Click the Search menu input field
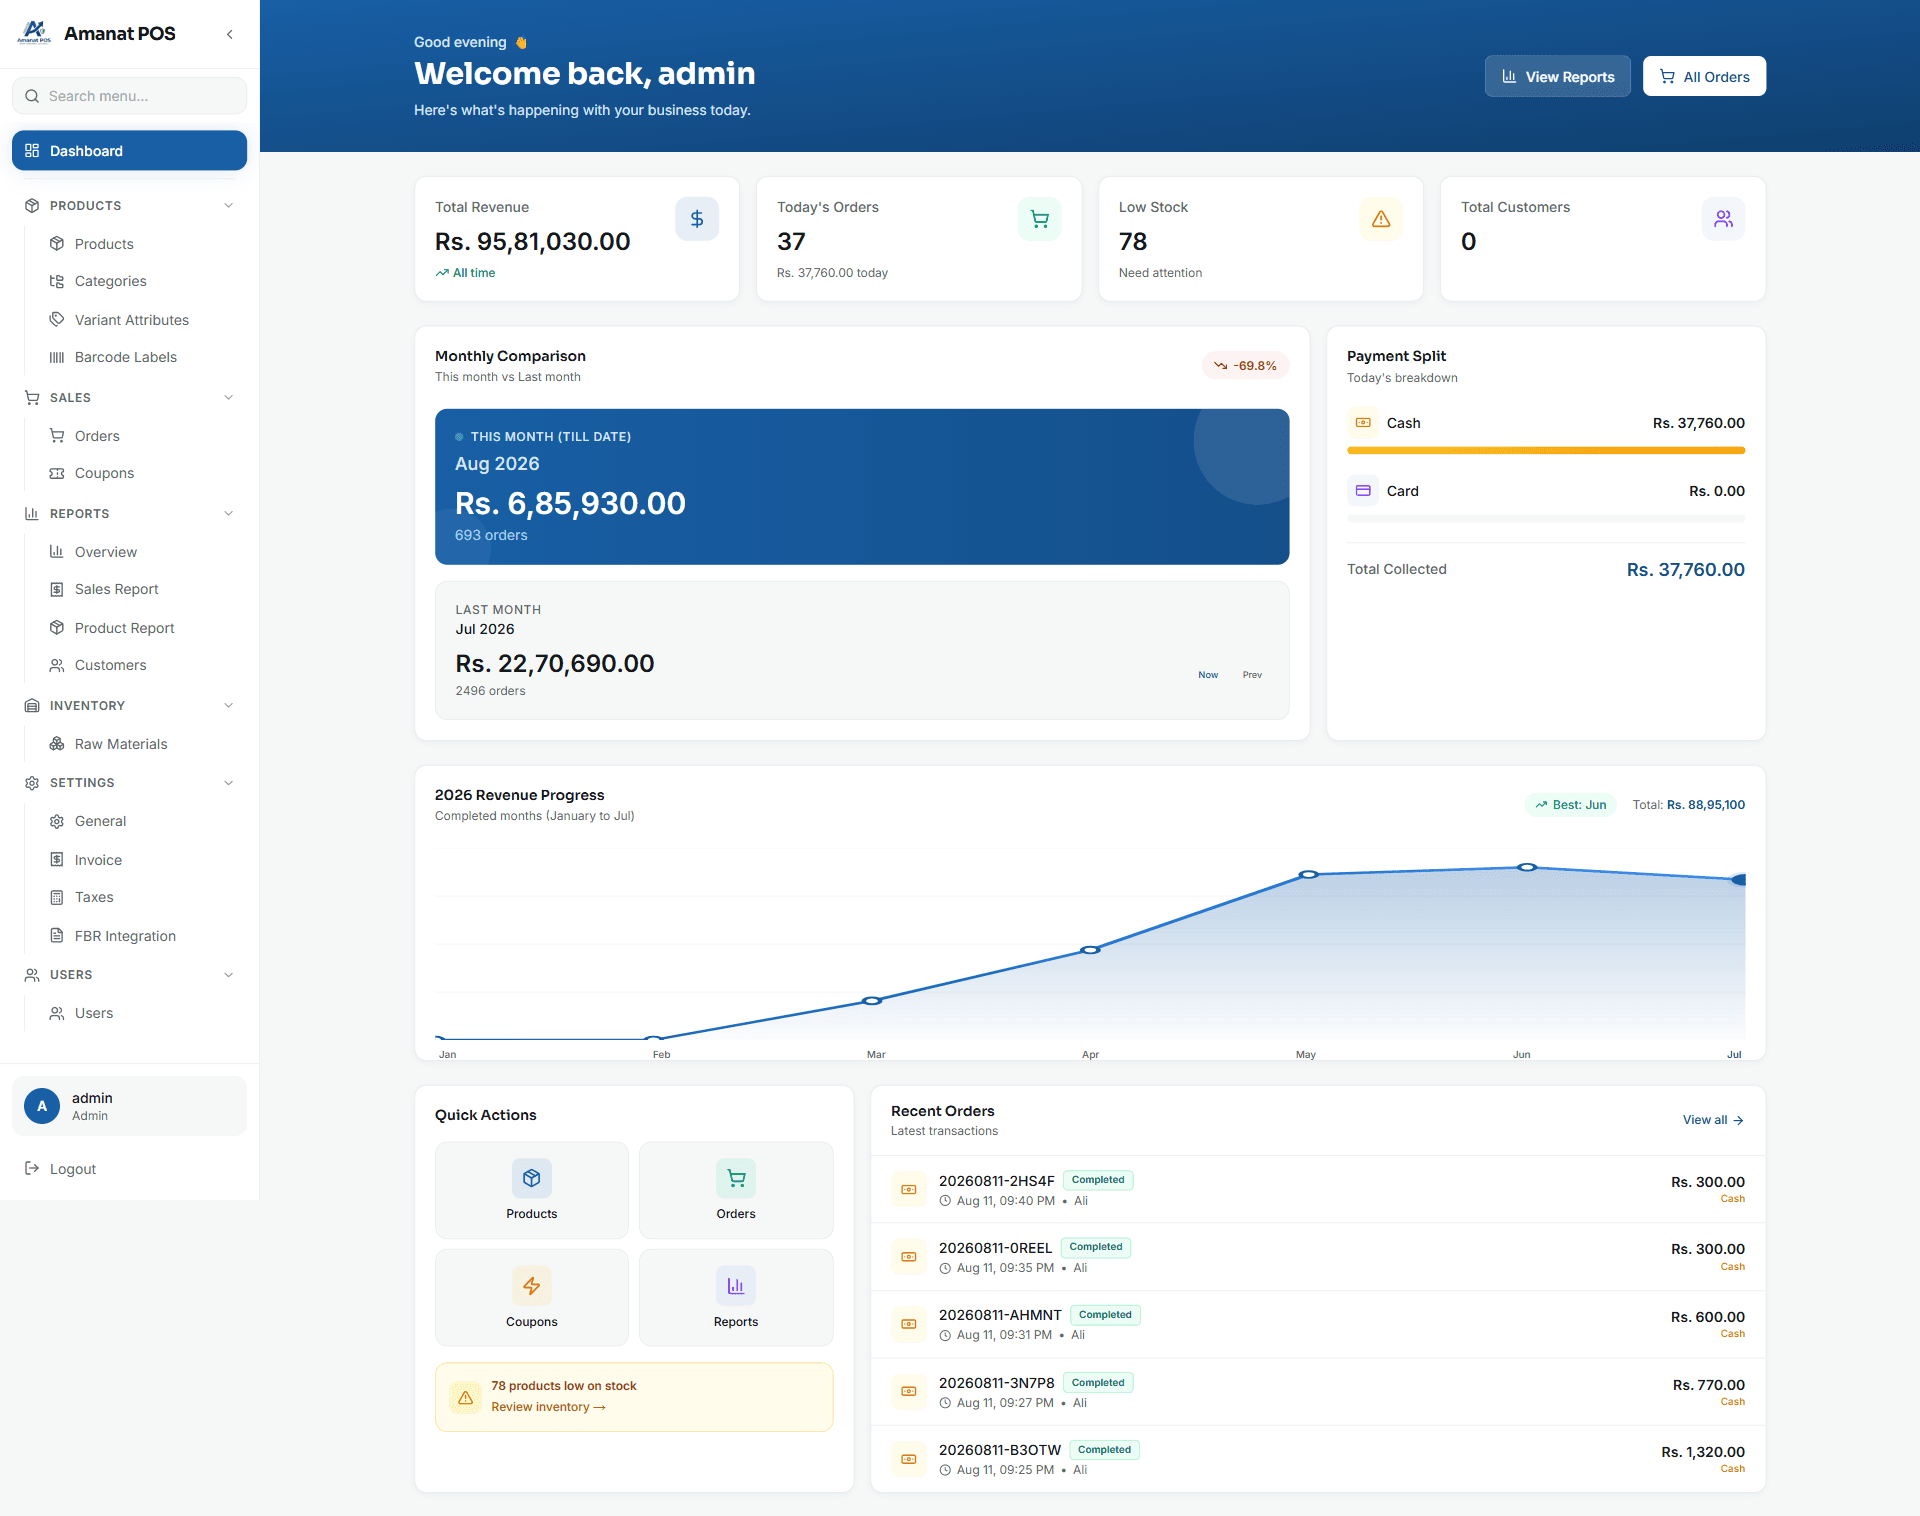Viewport: 1920px width, 1516px height. (129, 96)
